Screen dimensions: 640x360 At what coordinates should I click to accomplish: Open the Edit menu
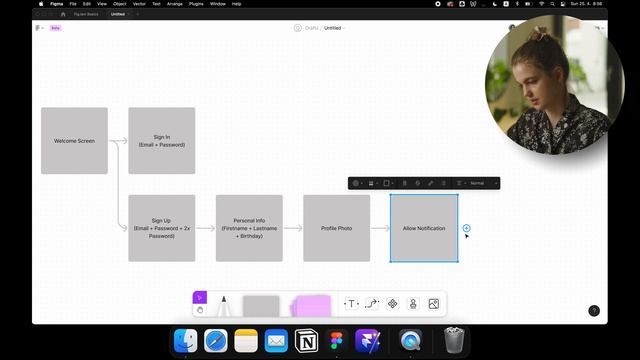click(87, 4)
